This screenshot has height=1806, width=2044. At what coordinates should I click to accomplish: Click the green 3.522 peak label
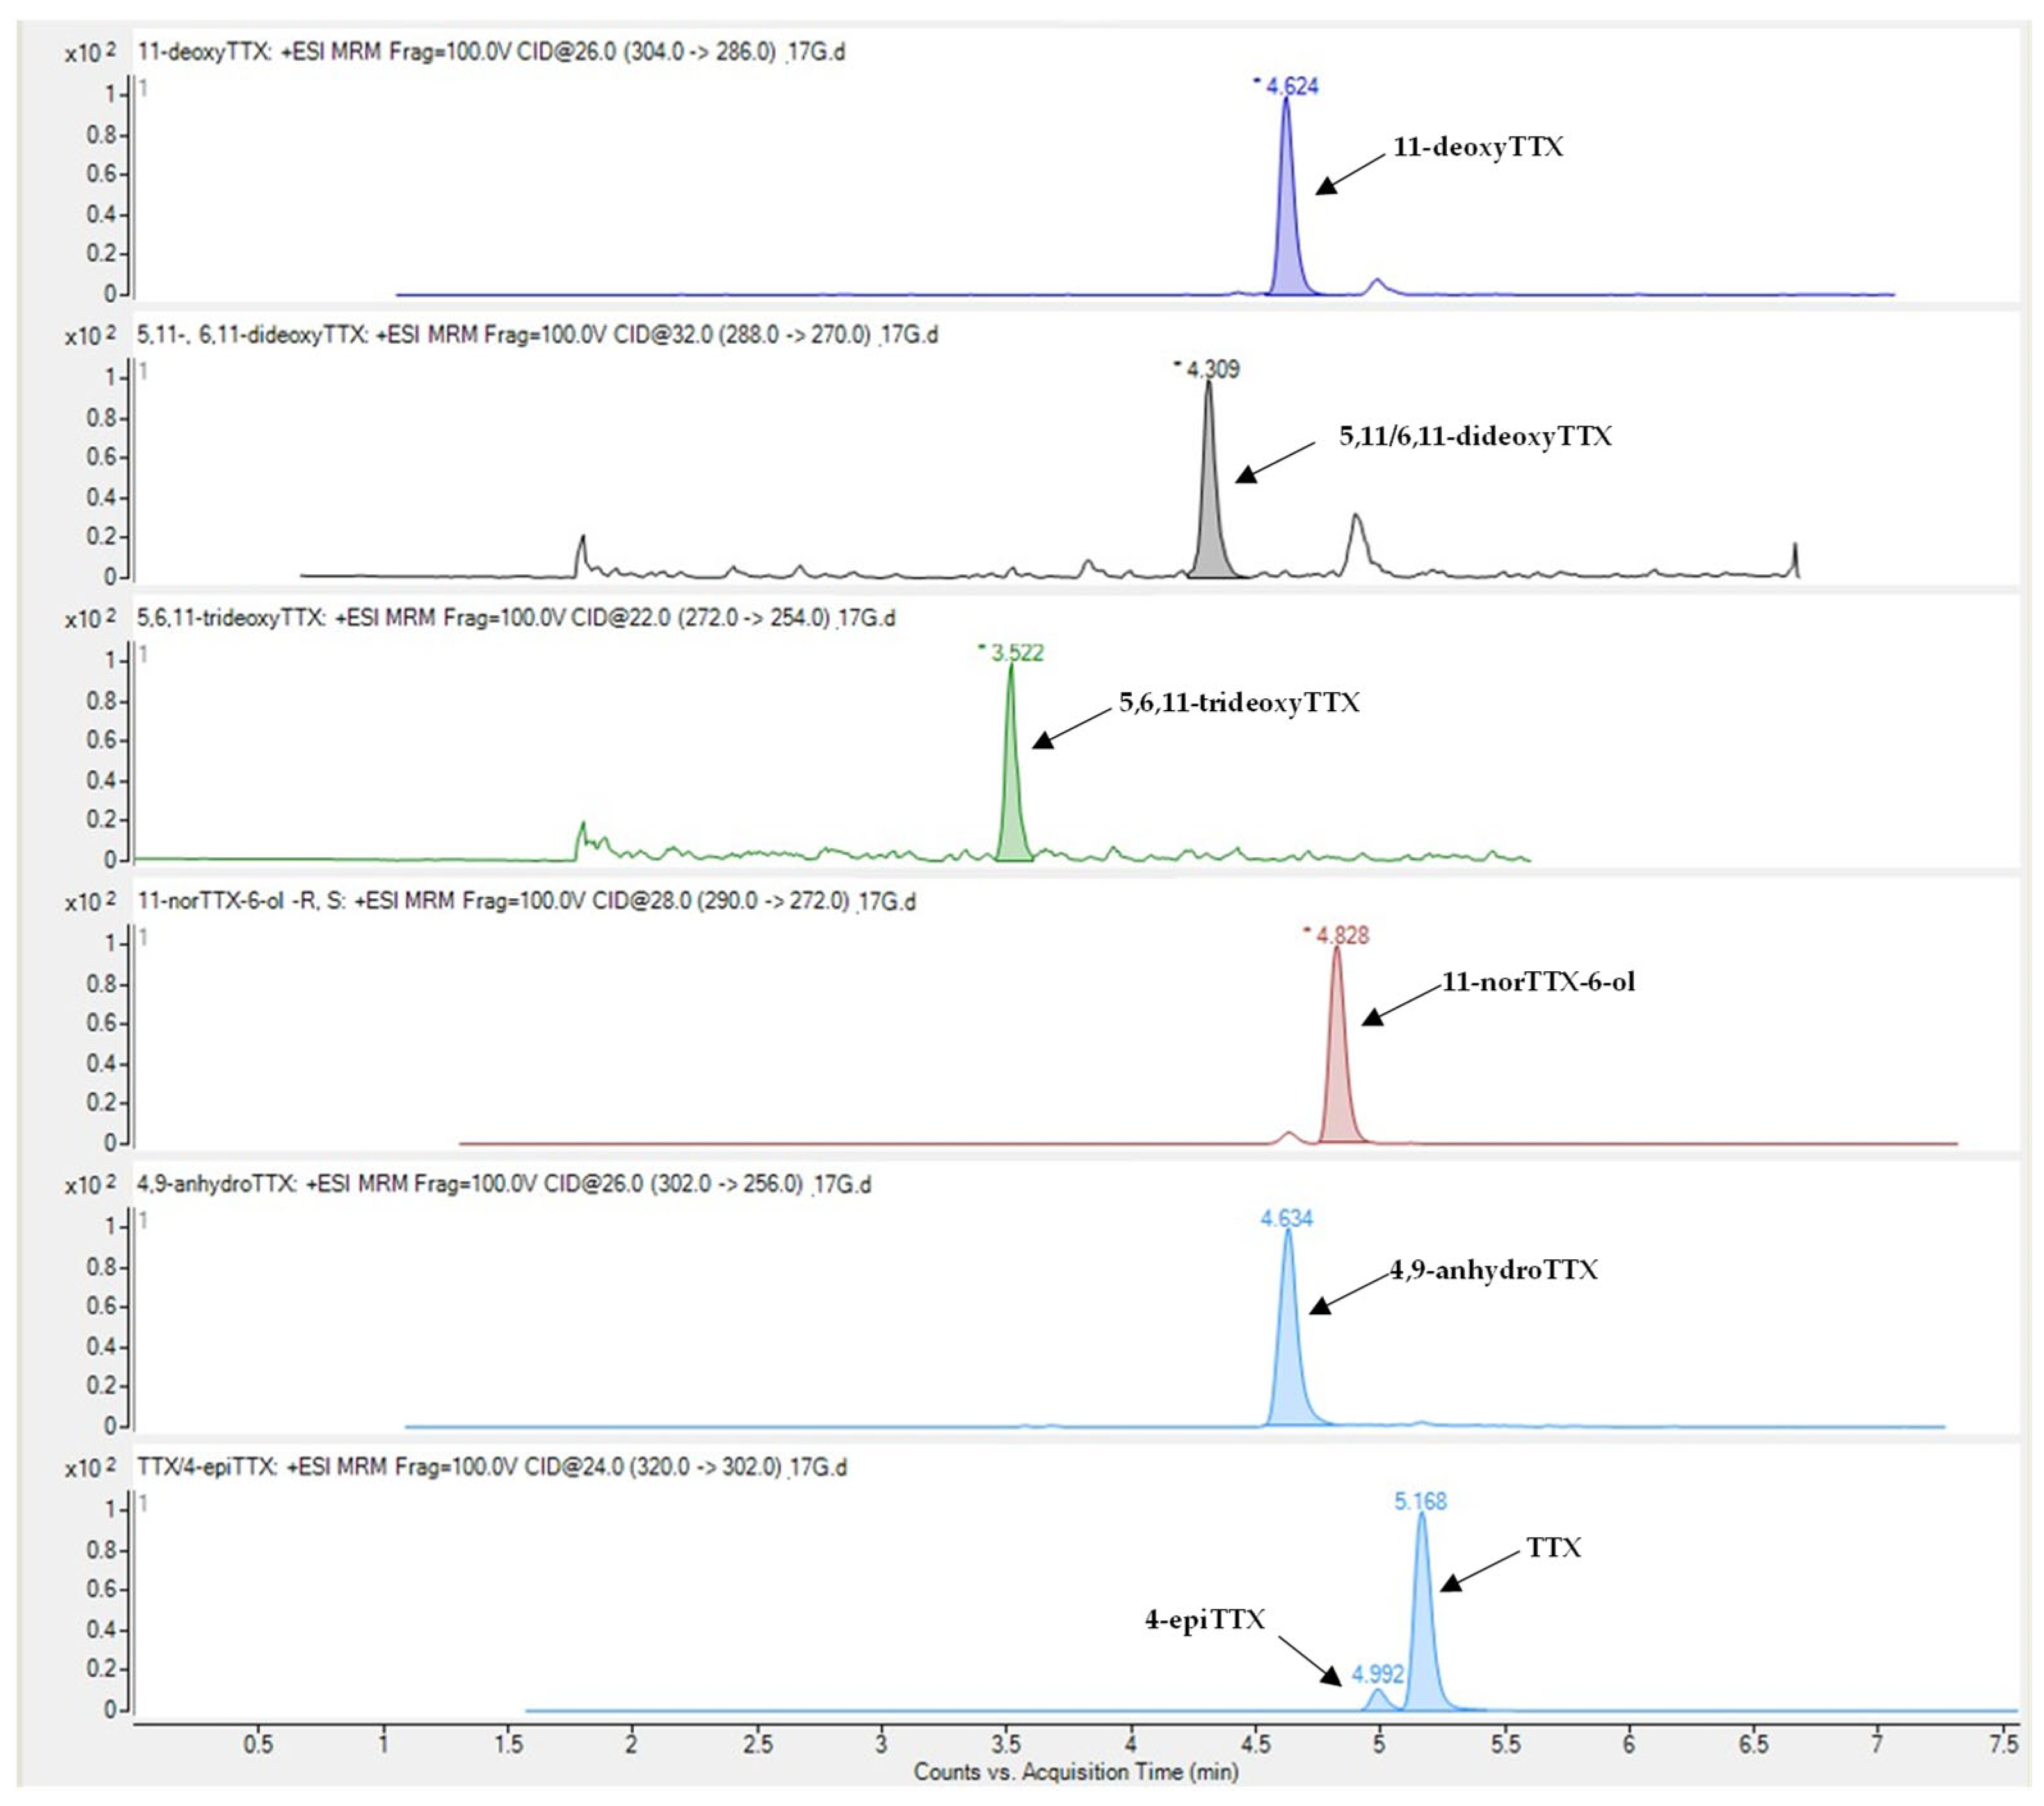pyautogui.click(x=1016, y=653)
